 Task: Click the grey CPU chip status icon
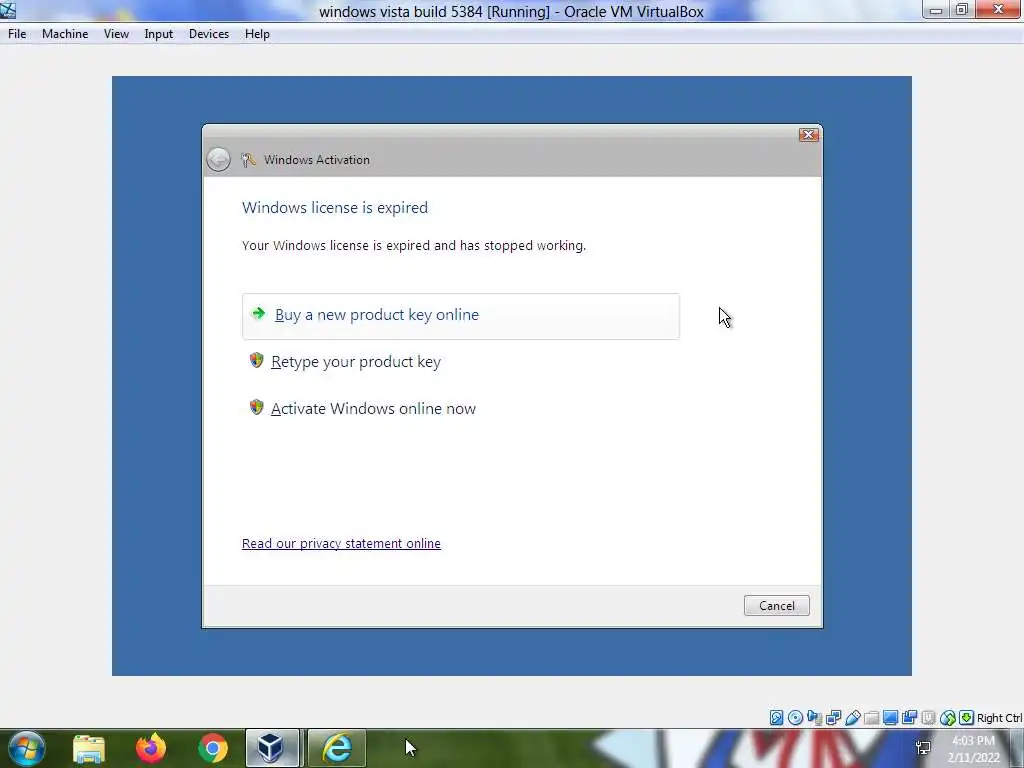coord(928,718)
